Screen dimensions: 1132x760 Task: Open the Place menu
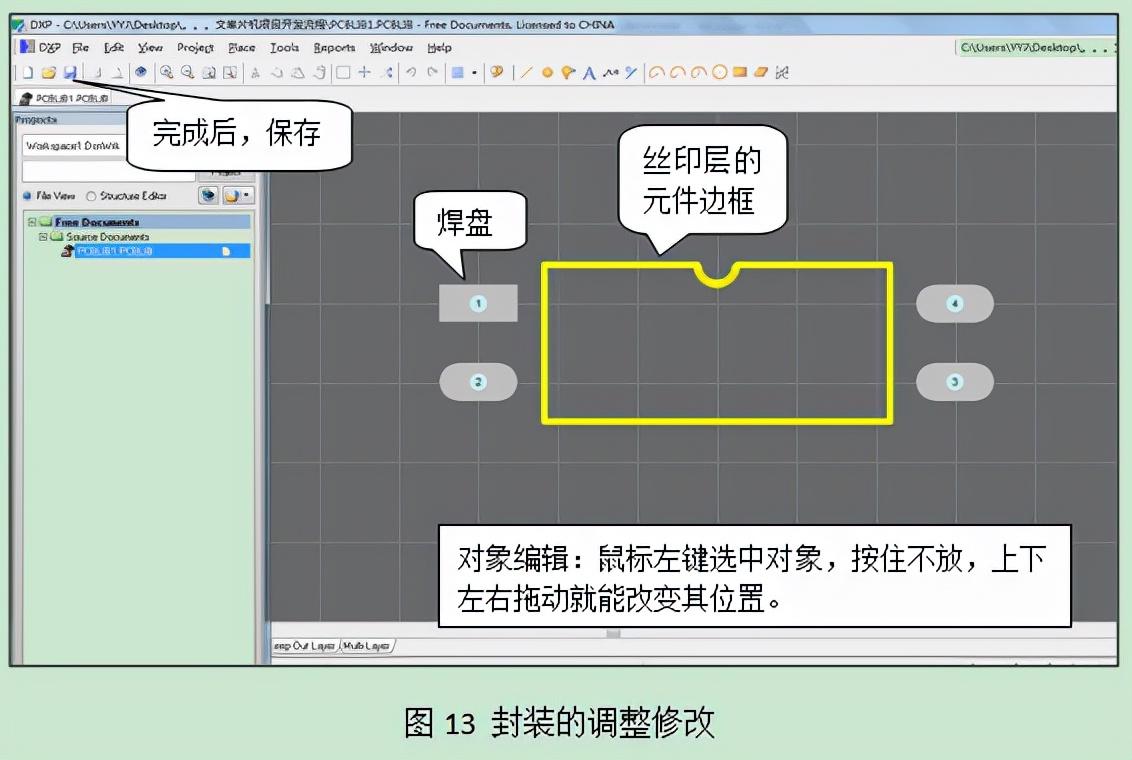[x=241, y=48]
